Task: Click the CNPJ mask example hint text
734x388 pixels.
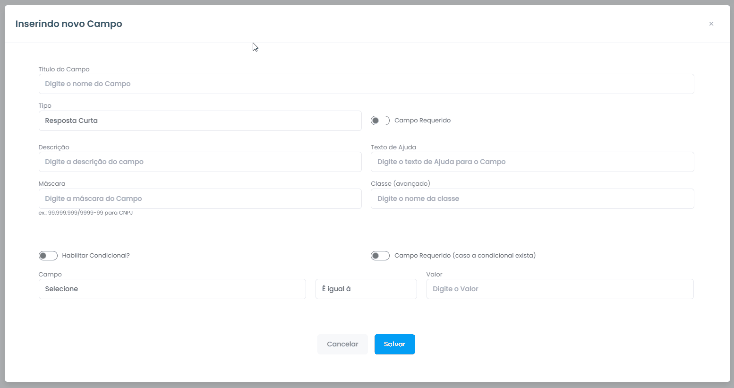Action: [86, 213]
